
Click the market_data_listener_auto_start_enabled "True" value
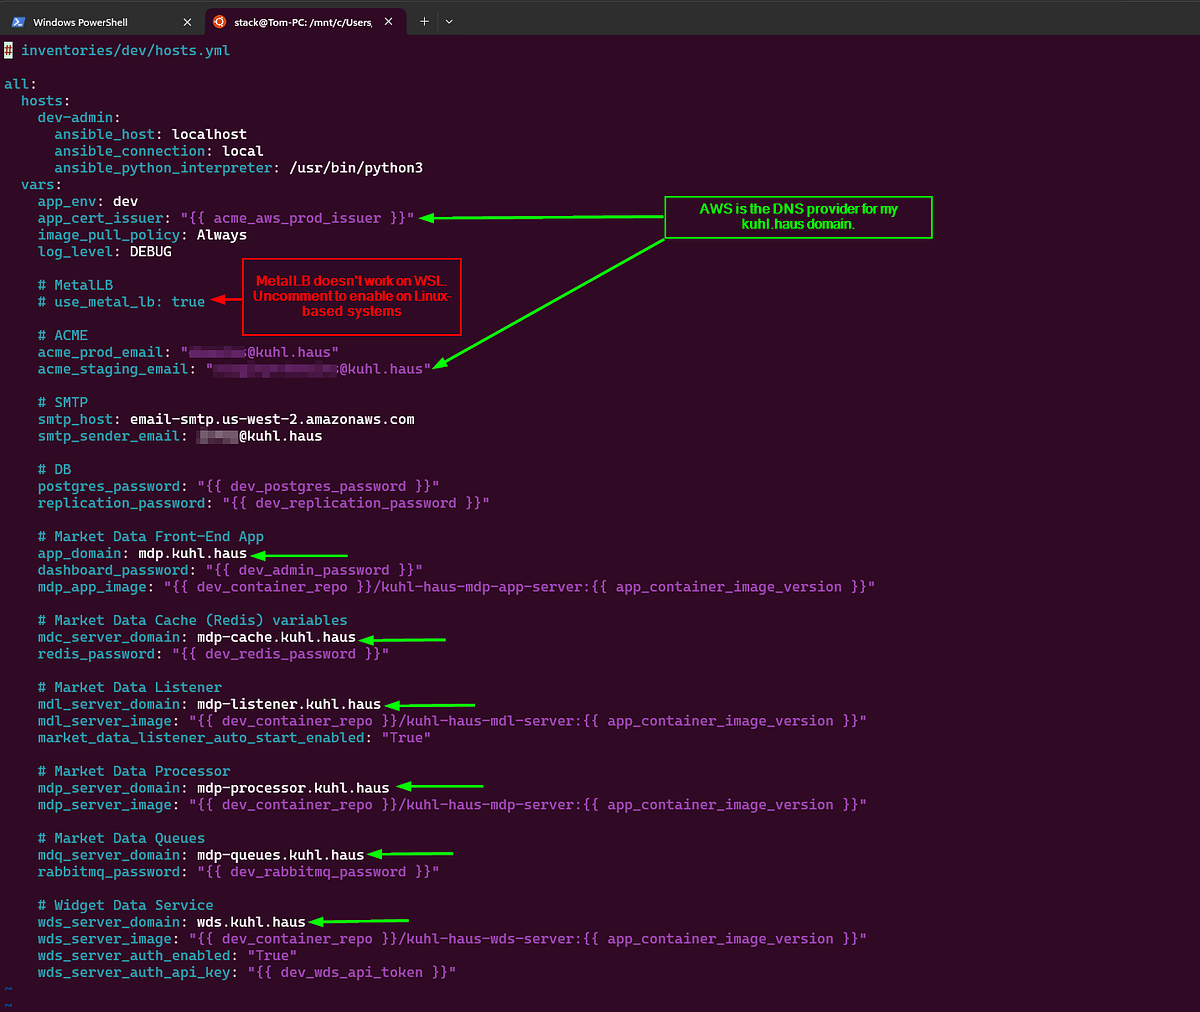tap(406, 738)
